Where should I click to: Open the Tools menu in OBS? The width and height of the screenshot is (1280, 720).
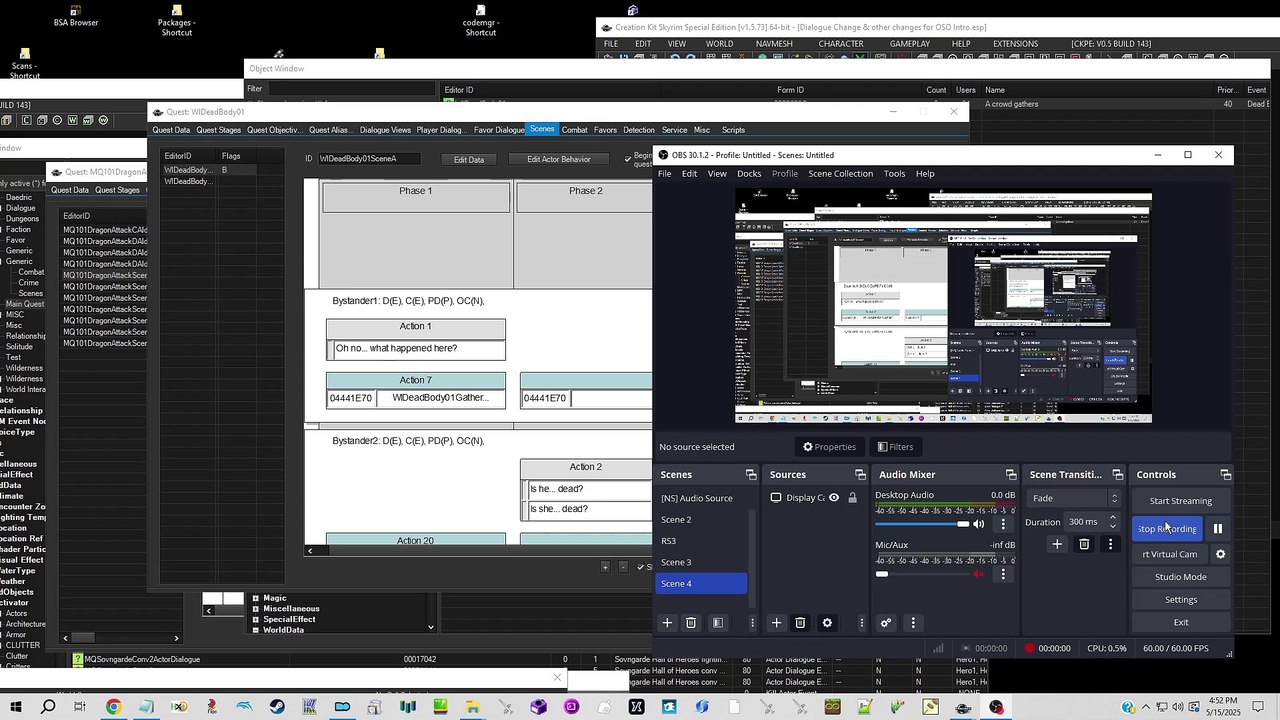(894, 174)
